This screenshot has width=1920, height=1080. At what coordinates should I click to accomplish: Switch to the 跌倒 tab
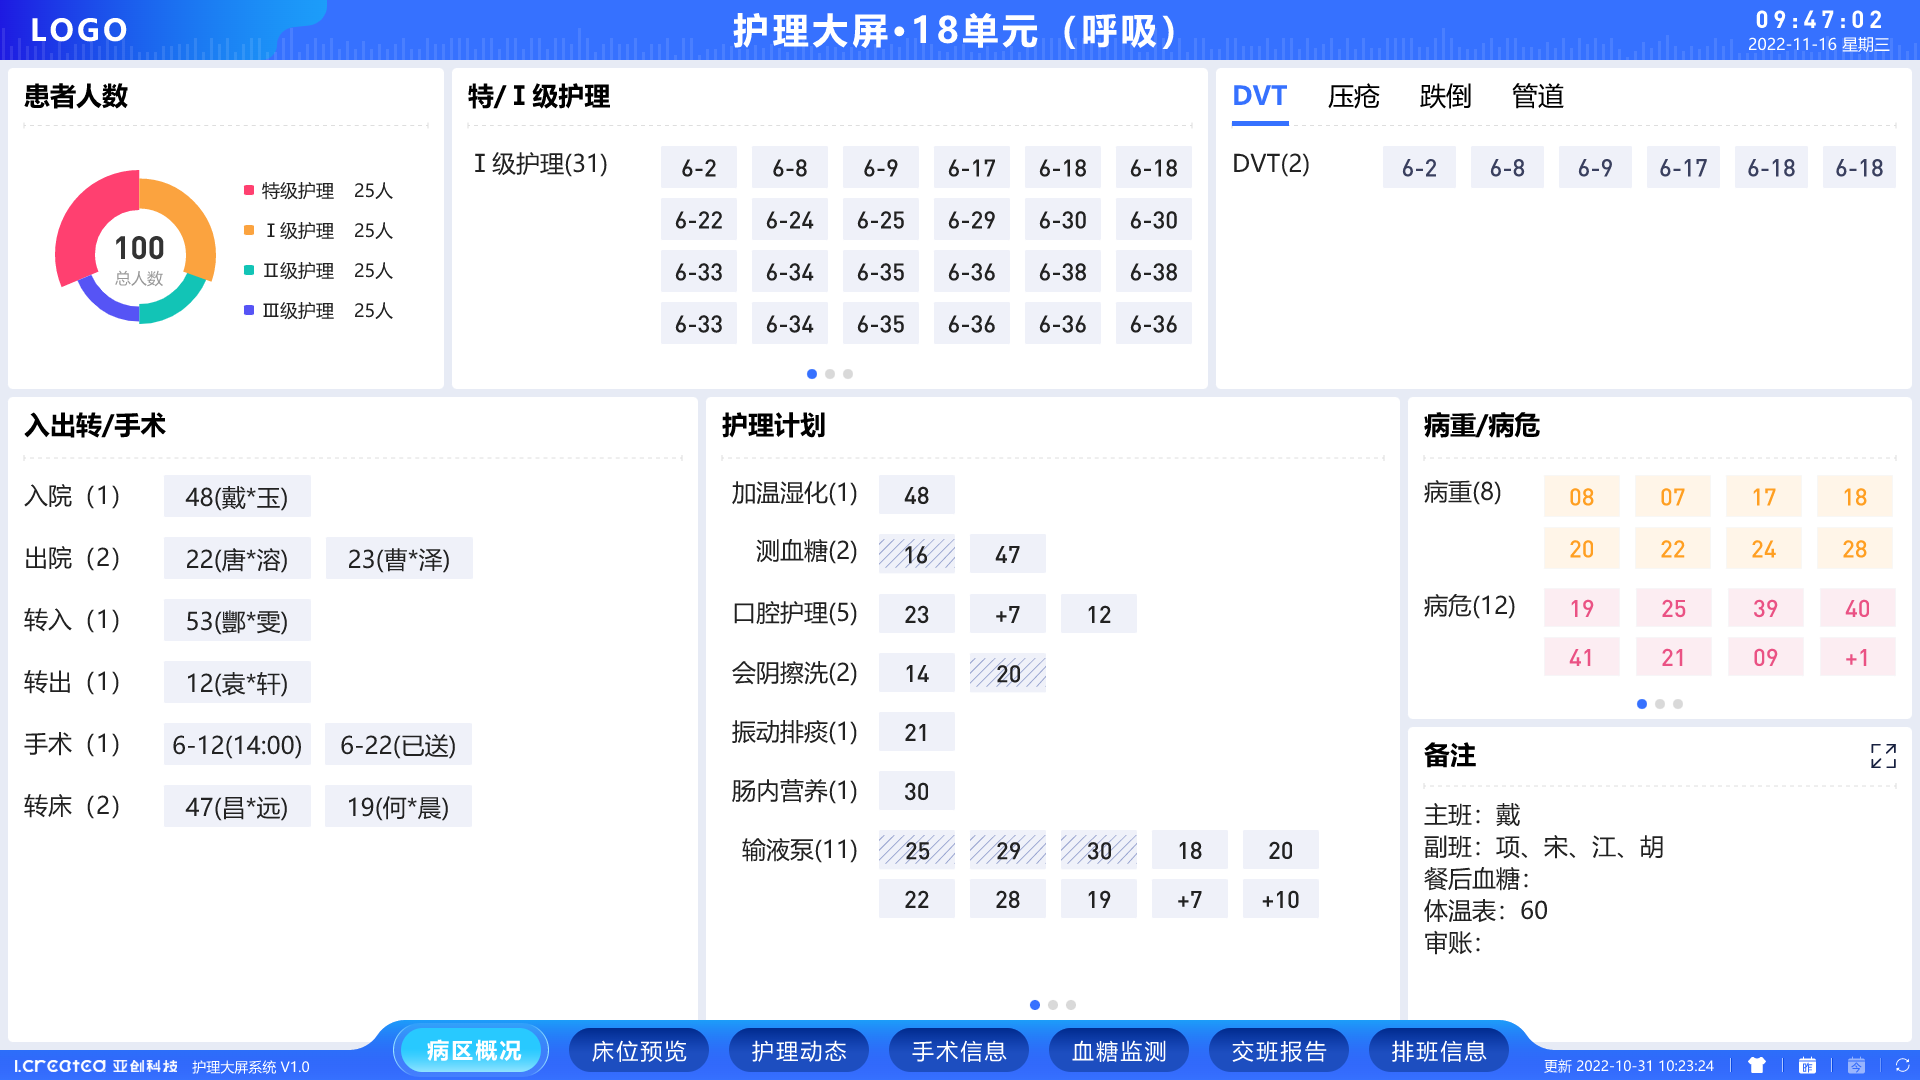[x=1445, y=96]
